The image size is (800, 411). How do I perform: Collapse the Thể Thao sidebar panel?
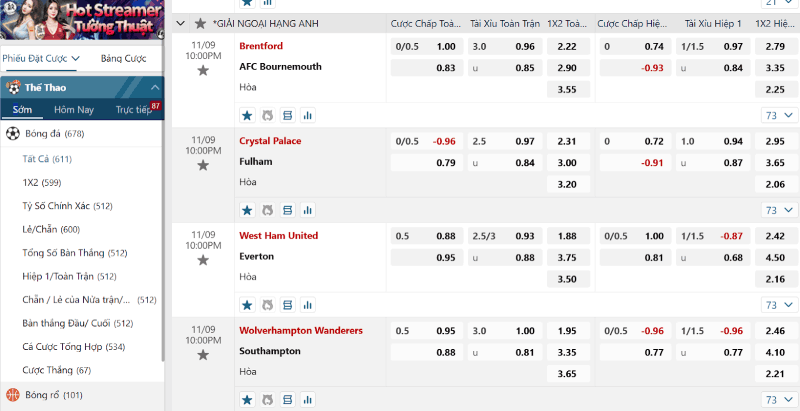155,88
